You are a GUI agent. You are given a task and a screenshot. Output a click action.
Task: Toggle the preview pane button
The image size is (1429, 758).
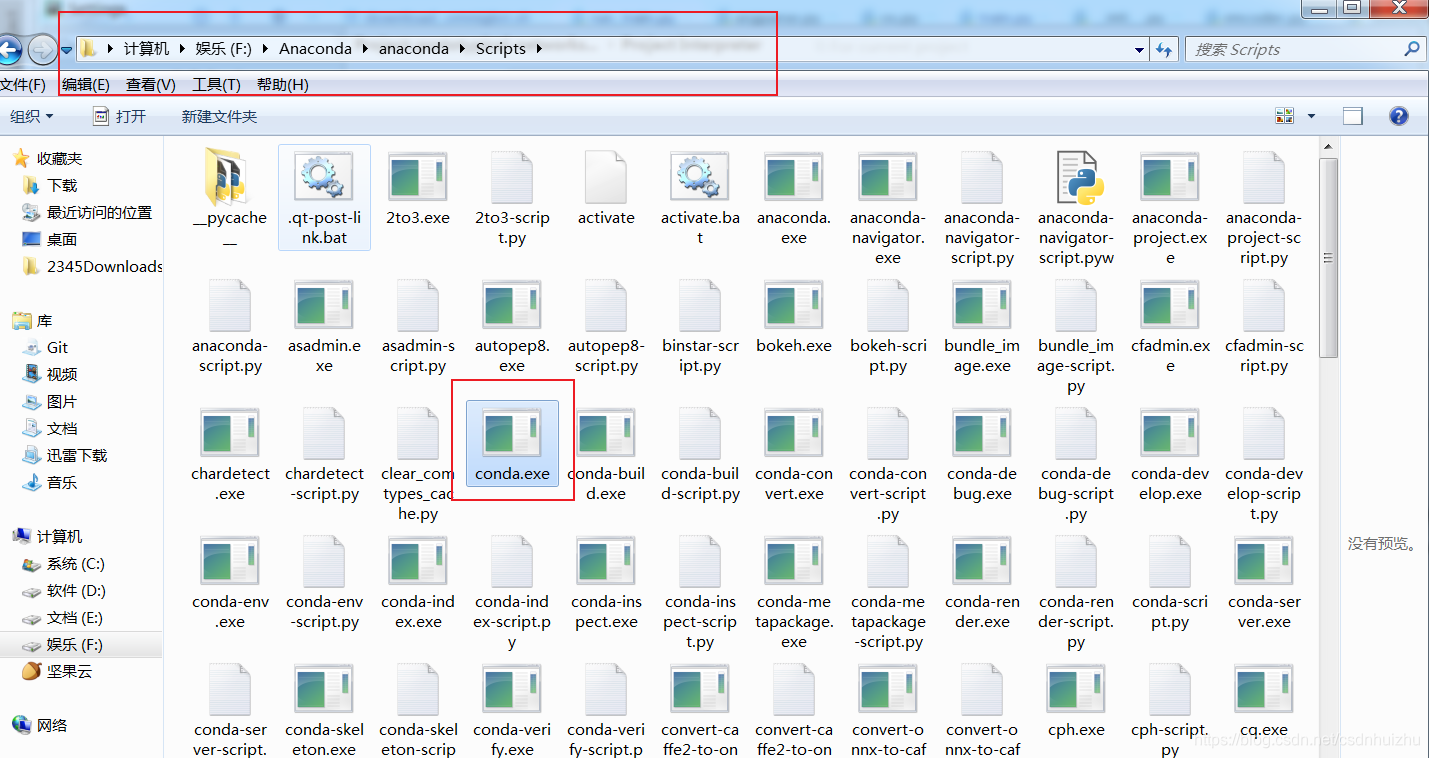1353,116
